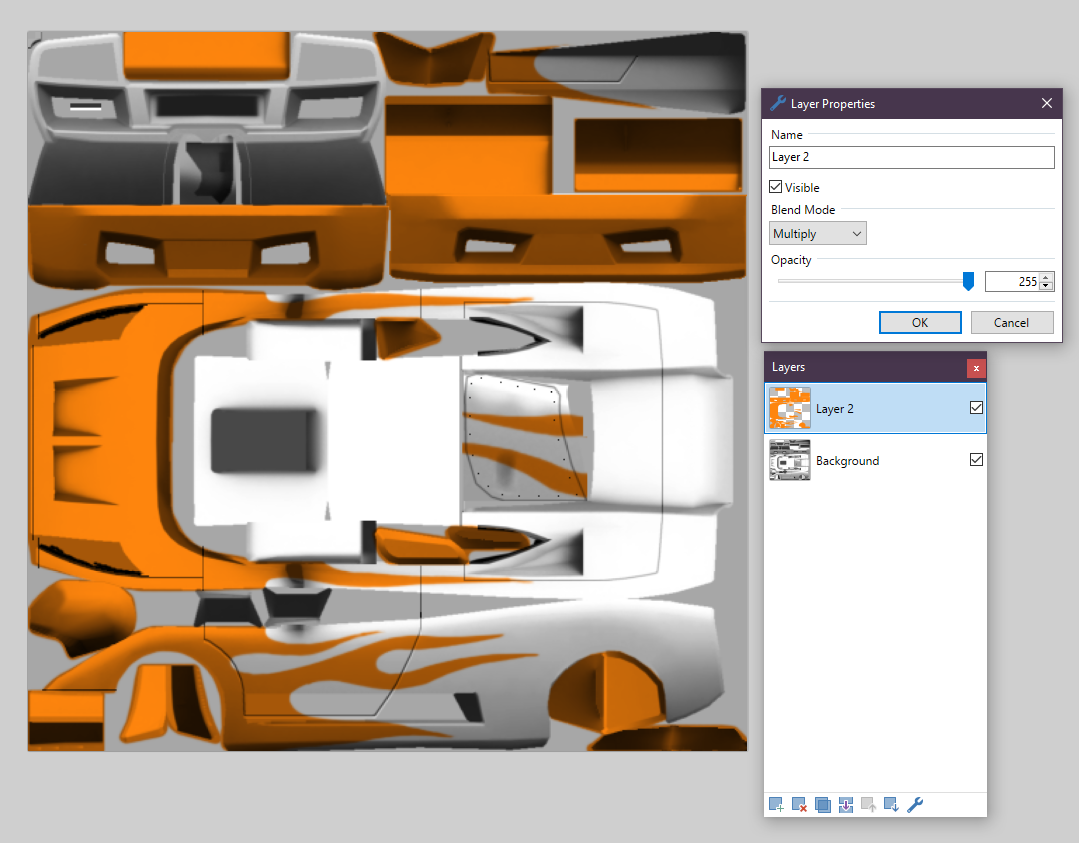The width and height of the screenshot is (1079, 843).
Task: Click the Layer 2 thumbnail
Action: point(789,408)
